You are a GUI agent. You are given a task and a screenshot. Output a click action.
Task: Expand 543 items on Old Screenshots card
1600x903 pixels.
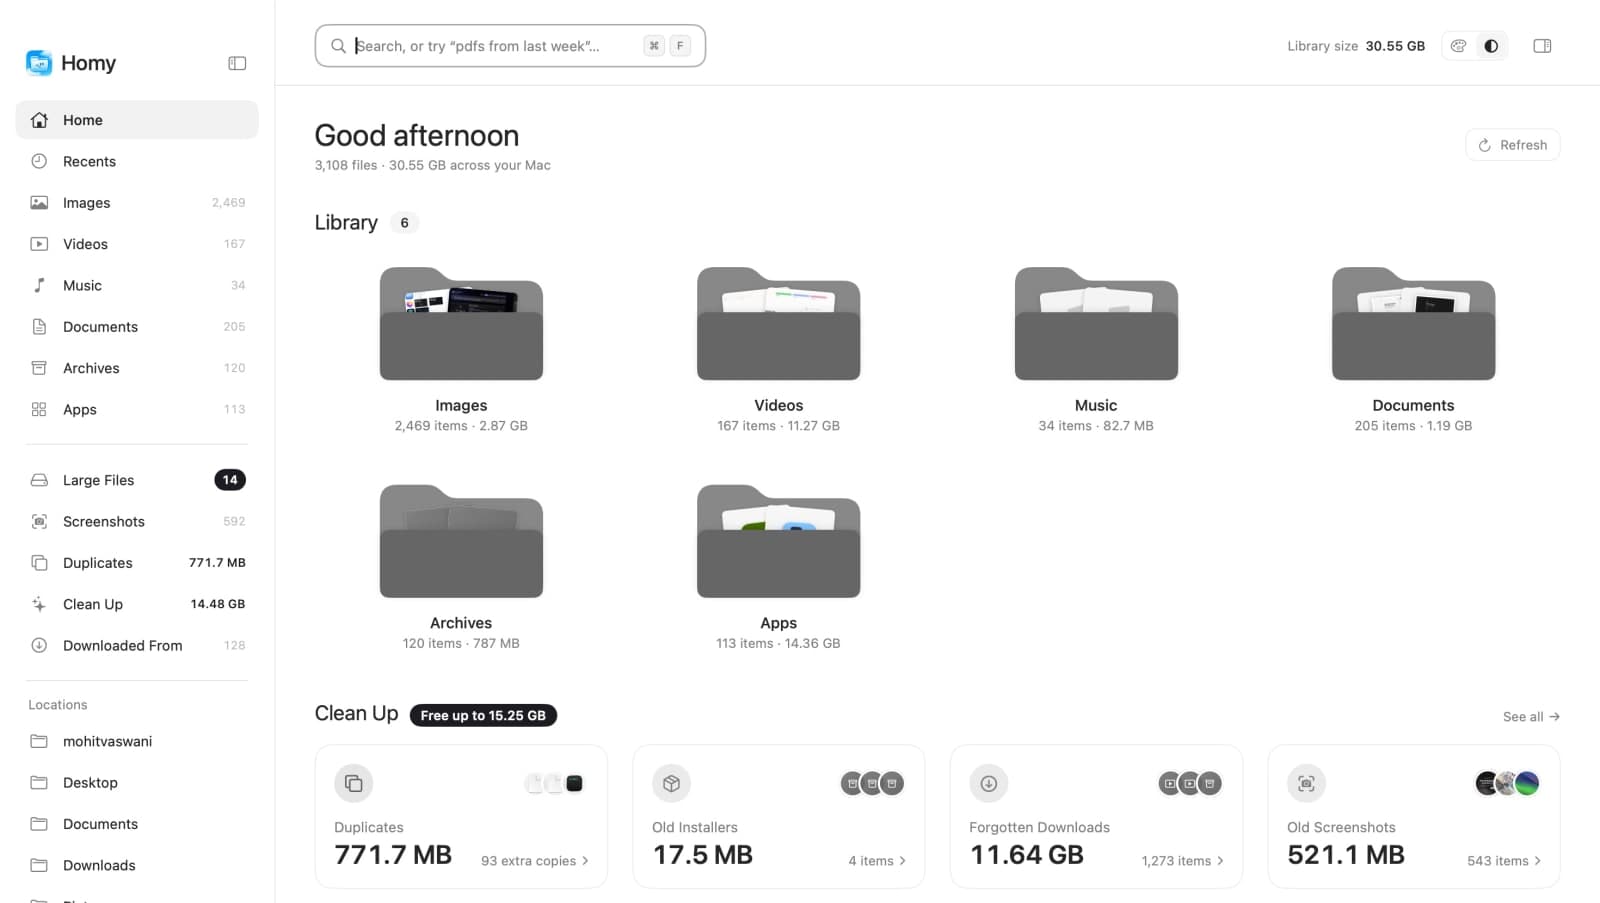[1504, 861]
